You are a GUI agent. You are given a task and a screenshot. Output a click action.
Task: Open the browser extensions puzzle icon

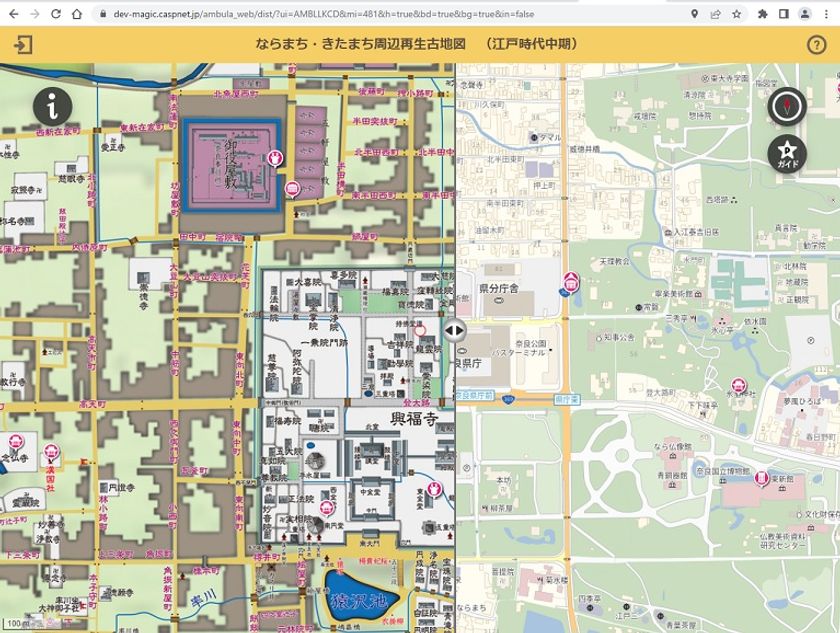click(762, 14)
